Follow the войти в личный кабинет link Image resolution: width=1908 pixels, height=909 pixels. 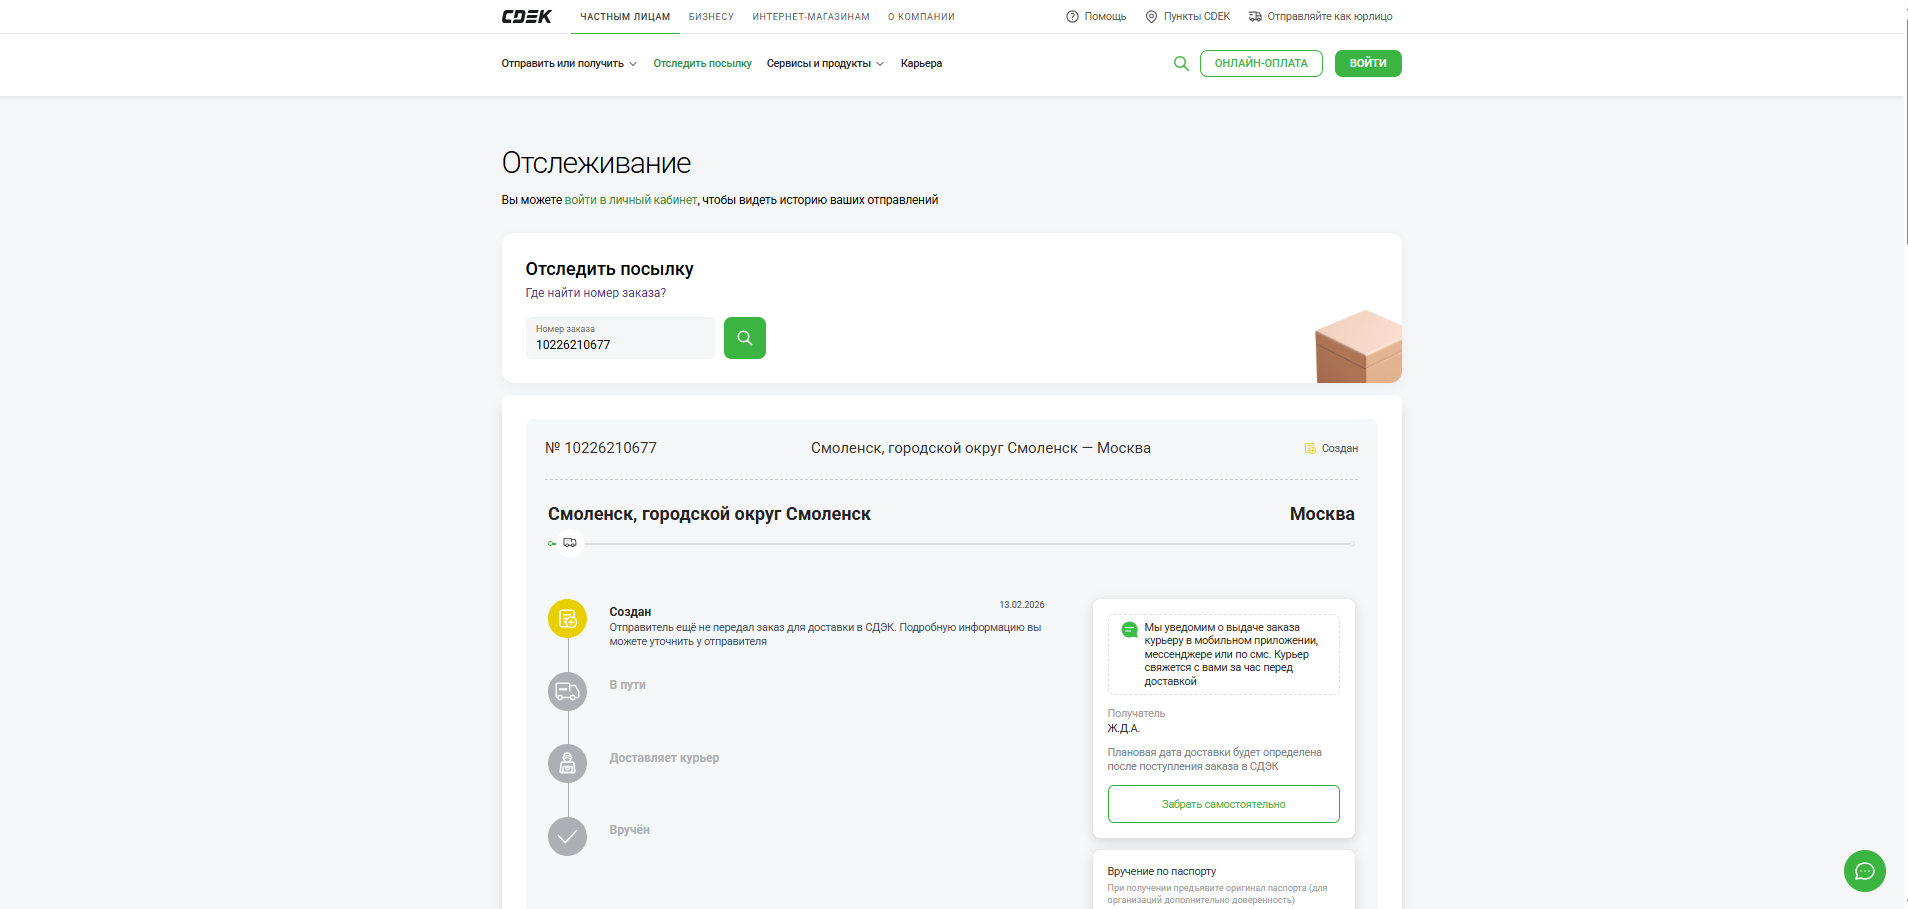630,200
